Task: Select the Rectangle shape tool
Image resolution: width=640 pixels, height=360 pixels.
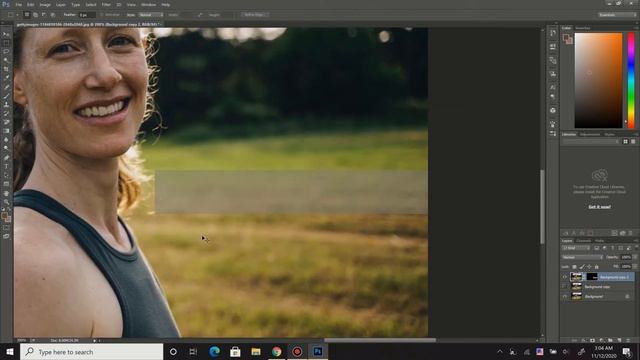Action: 6,184
